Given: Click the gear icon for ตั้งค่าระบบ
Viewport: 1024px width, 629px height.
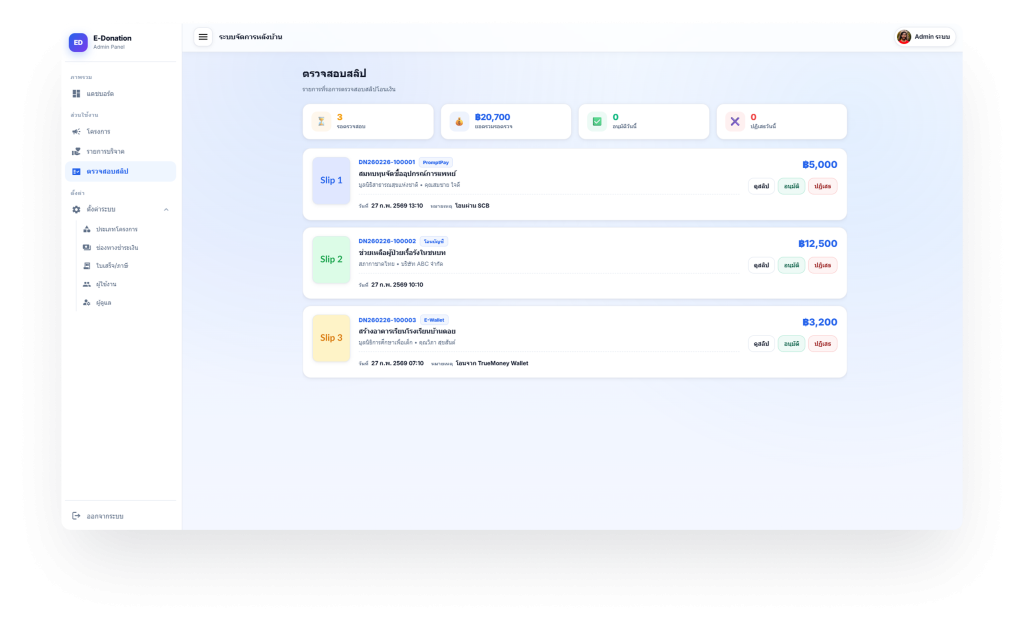Looking at the screenshot, I should (76, 209).
